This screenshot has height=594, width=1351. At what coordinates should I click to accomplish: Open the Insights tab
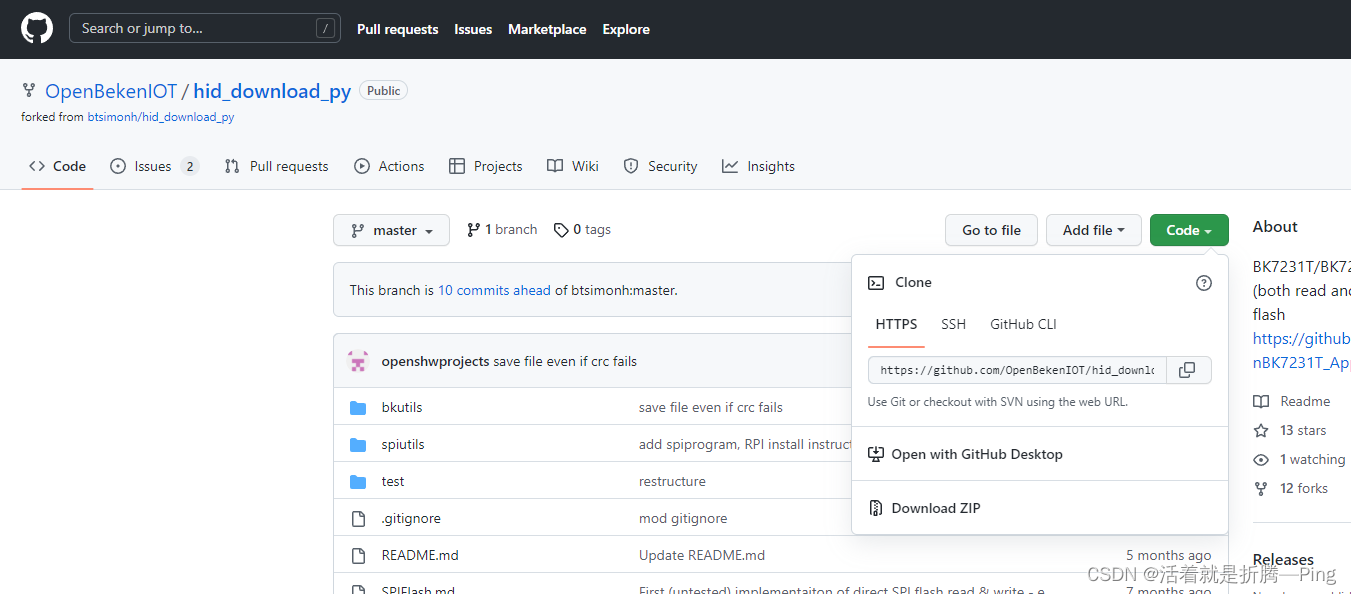[759, 166]
